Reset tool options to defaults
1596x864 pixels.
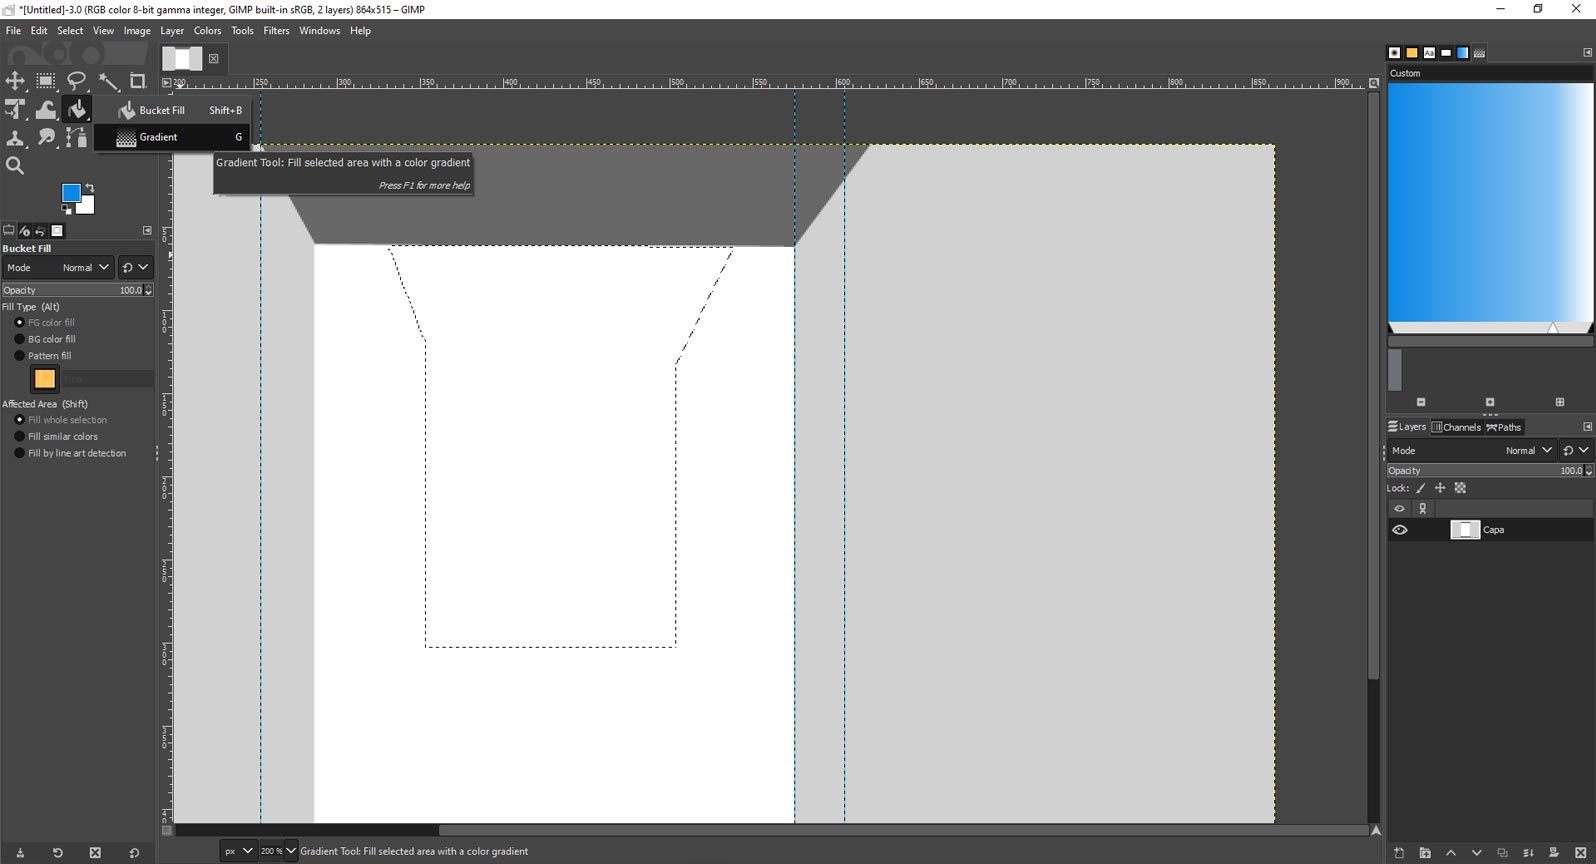click(134, 853)
